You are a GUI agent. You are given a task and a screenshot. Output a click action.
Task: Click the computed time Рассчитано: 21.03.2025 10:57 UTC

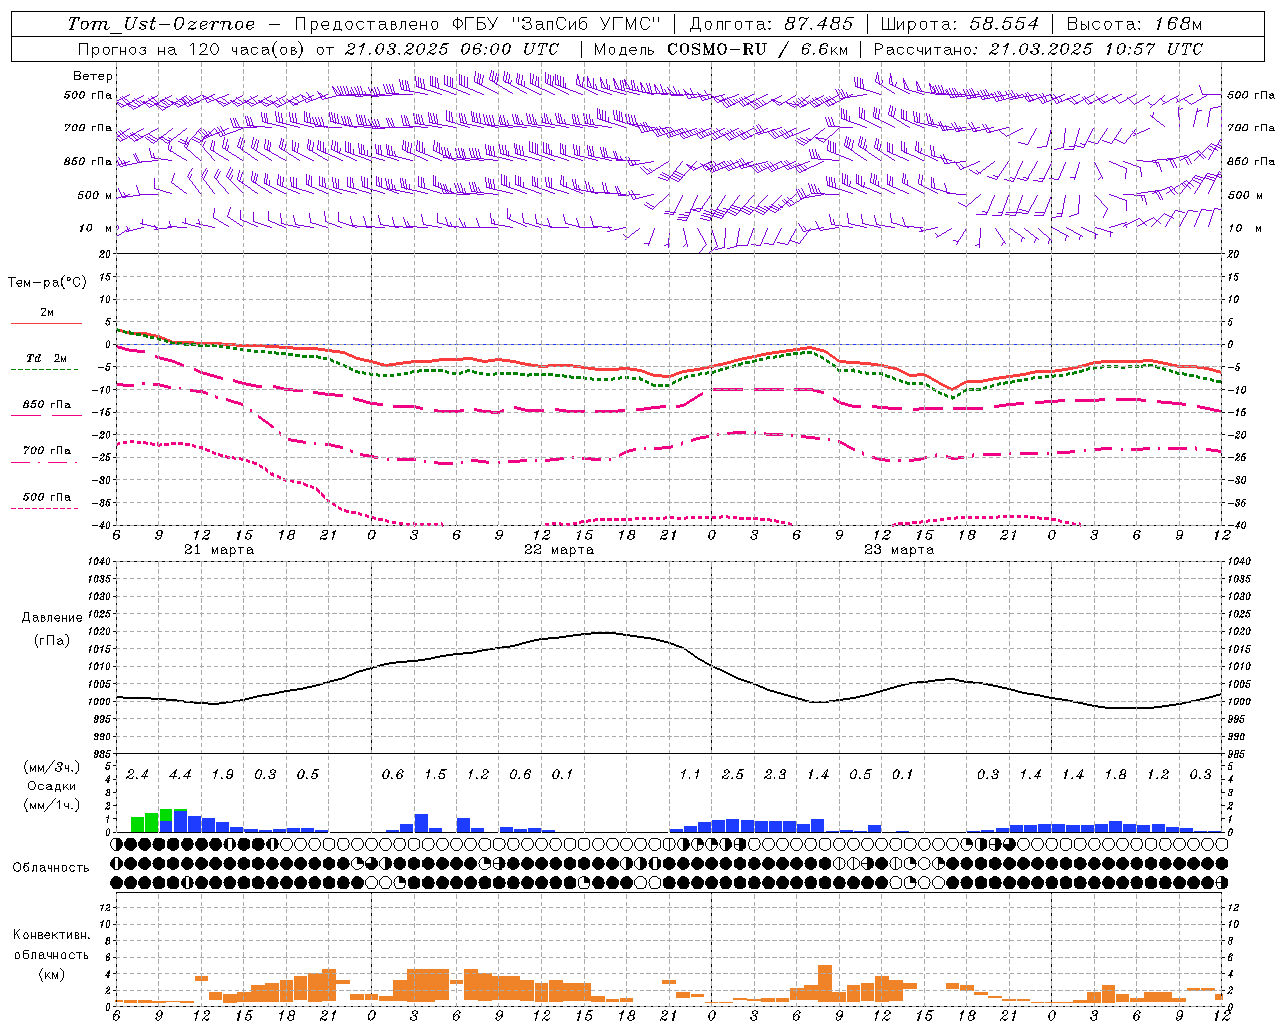tap(1038, 49)
